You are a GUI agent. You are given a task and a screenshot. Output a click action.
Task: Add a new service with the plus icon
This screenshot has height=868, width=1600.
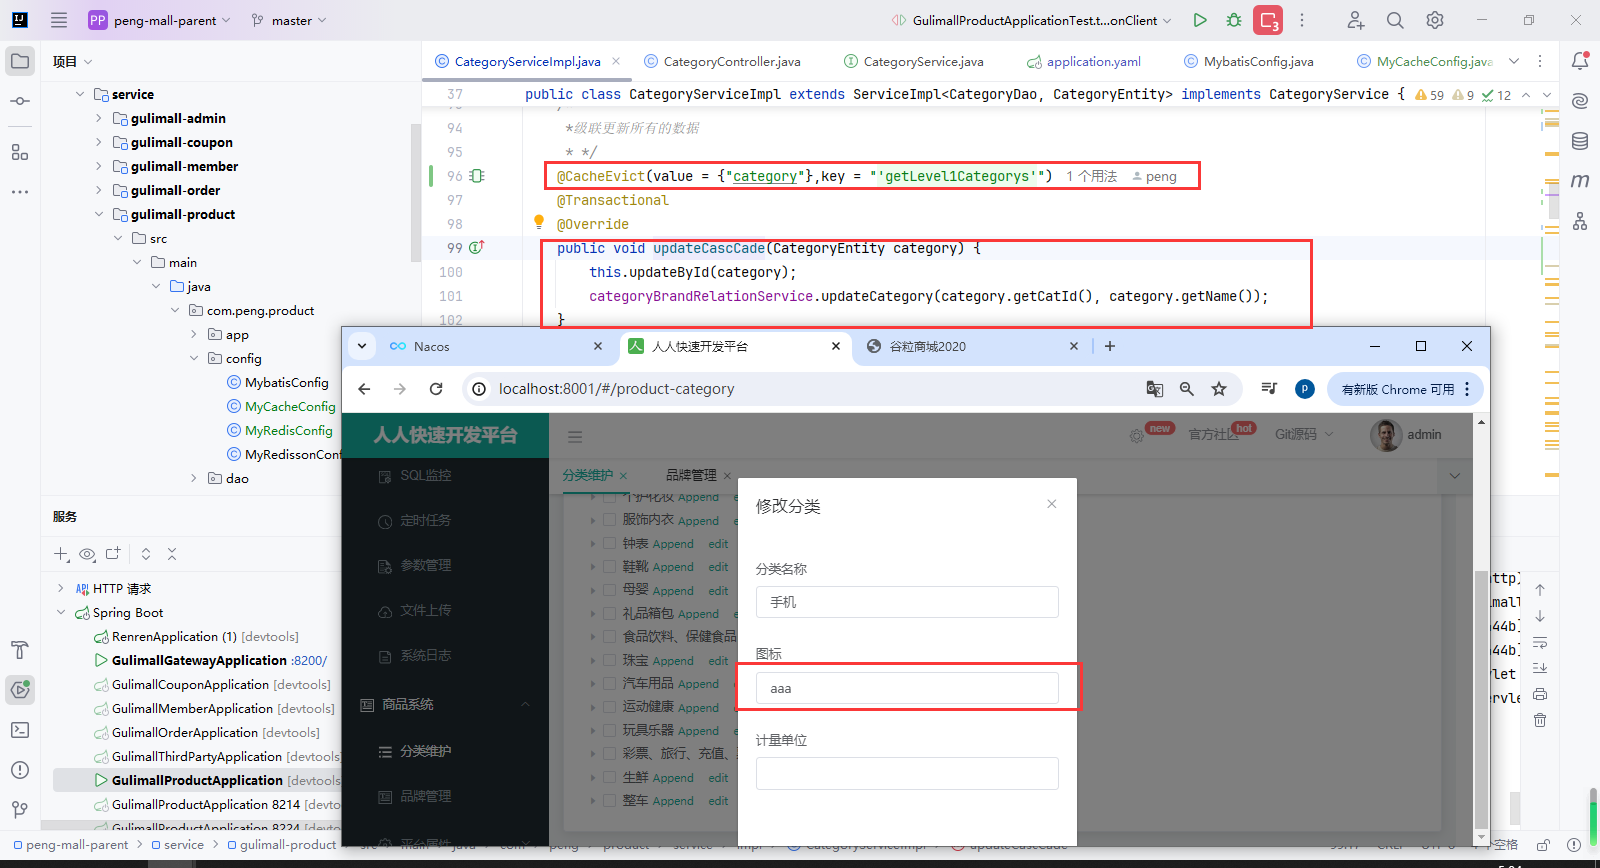(61, 554)
